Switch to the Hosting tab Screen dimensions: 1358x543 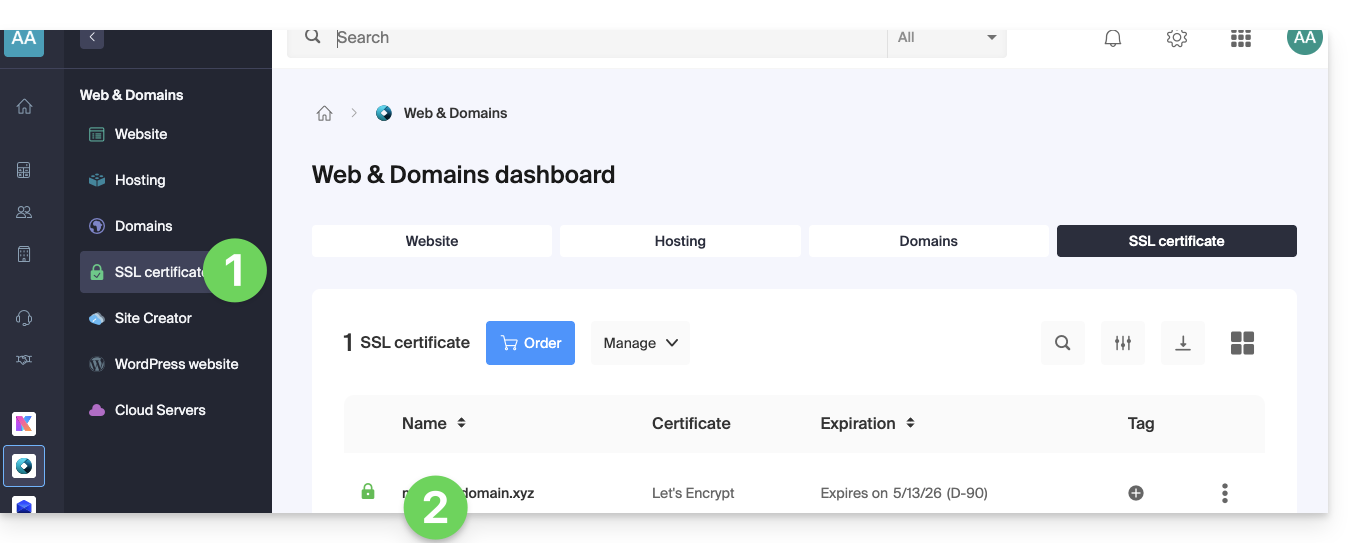(x=680, y=241)
